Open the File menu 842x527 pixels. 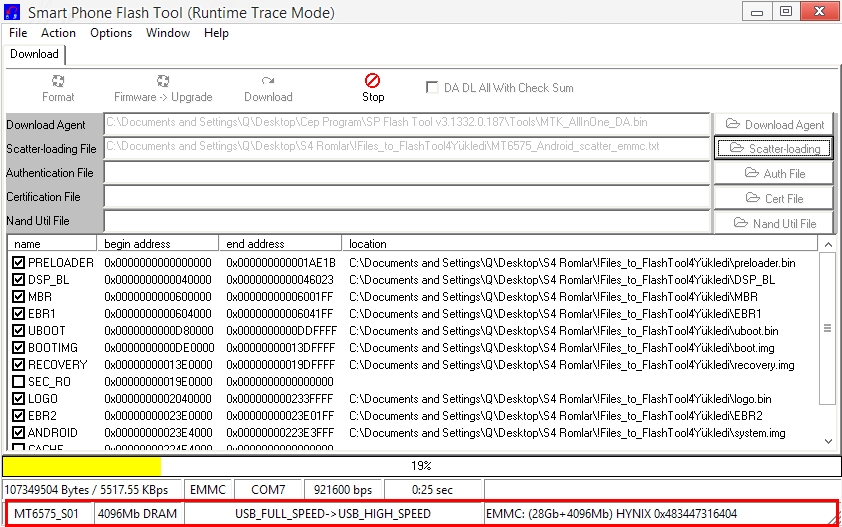pyautogui.click(x=17, y=33)
